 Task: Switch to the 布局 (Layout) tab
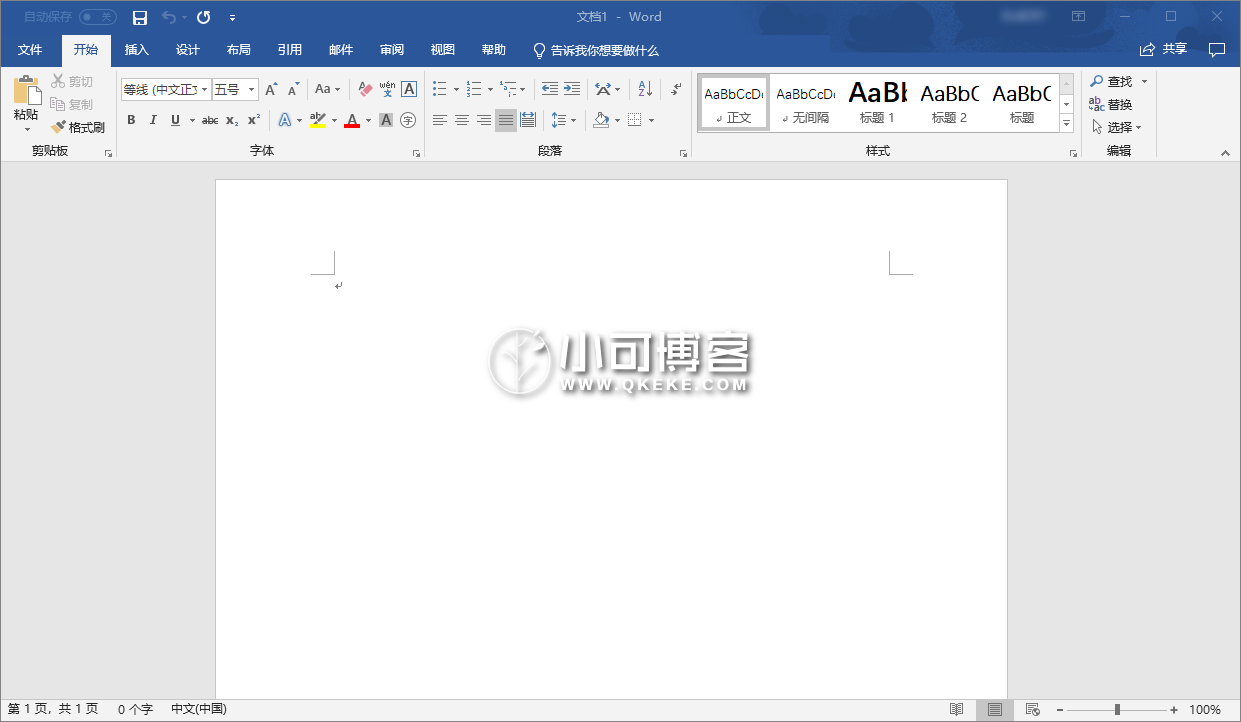[x=239, y=50]
